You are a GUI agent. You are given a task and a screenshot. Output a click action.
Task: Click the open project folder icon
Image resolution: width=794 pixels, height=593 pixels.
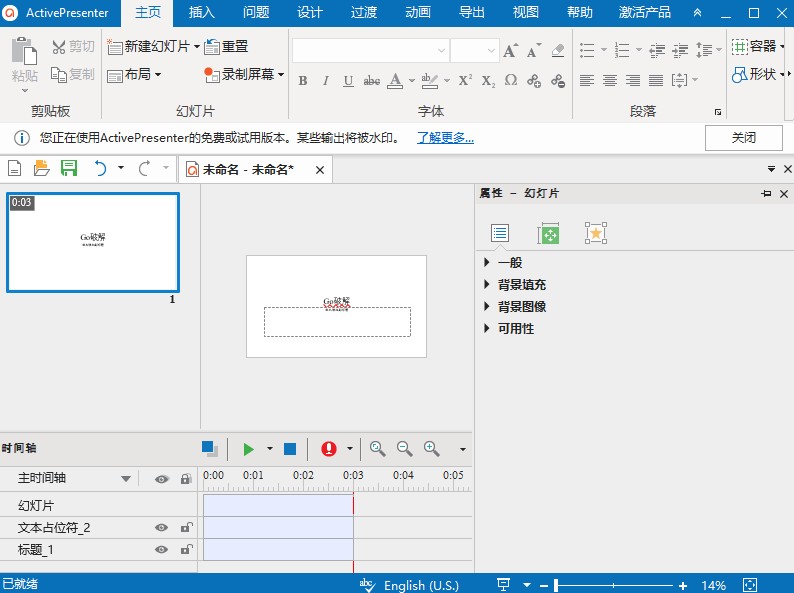[x=42, y=169]
